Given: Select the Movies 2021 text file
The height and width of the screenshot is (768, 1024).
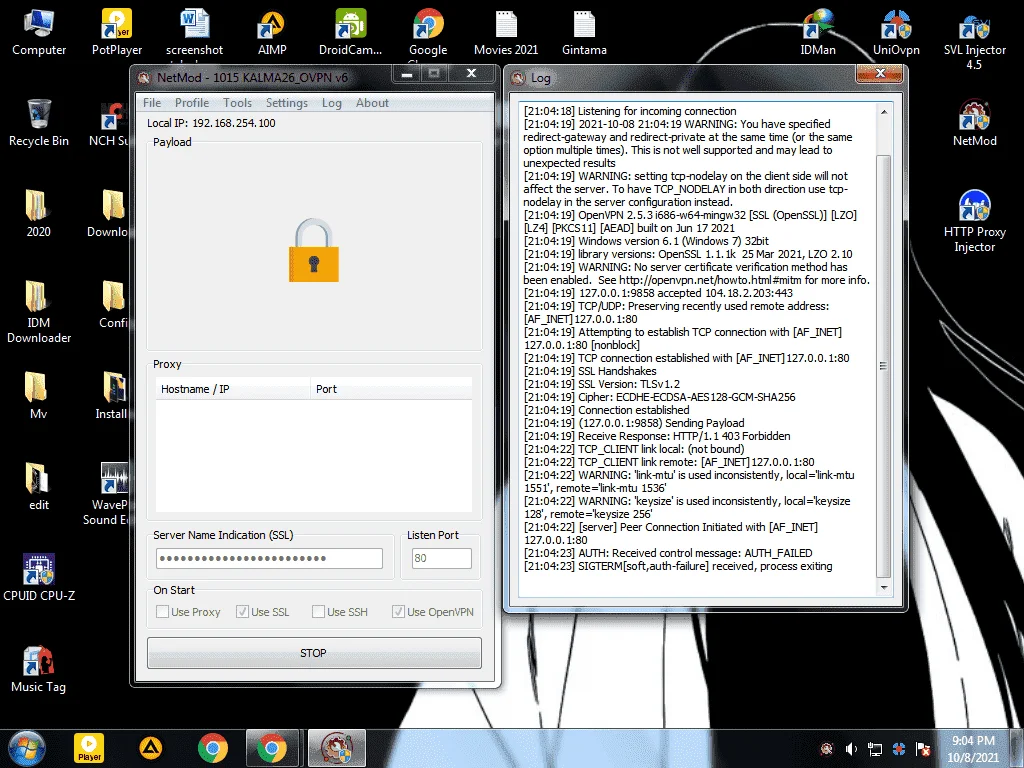Looking at the screenshot, I should click(505, 33).
